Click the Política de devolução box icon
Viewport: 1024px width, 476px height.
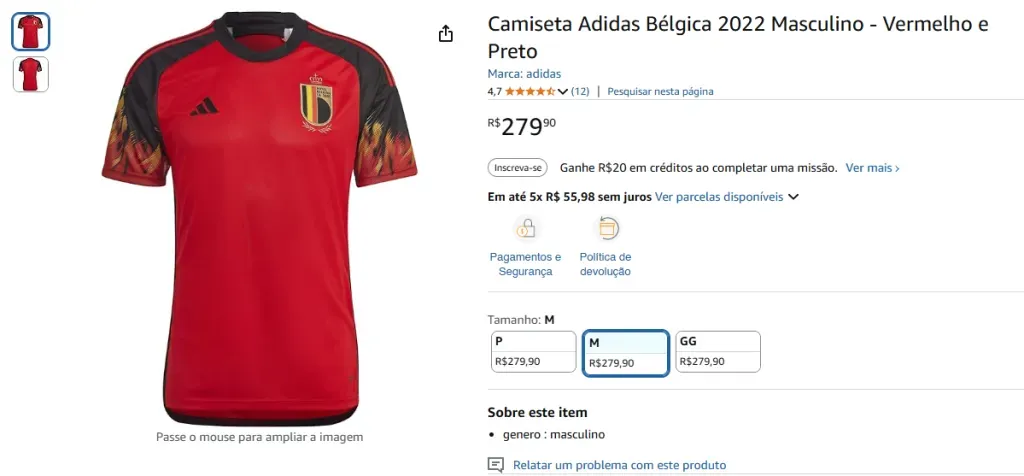pyautogui.click(x=606, y=229)
